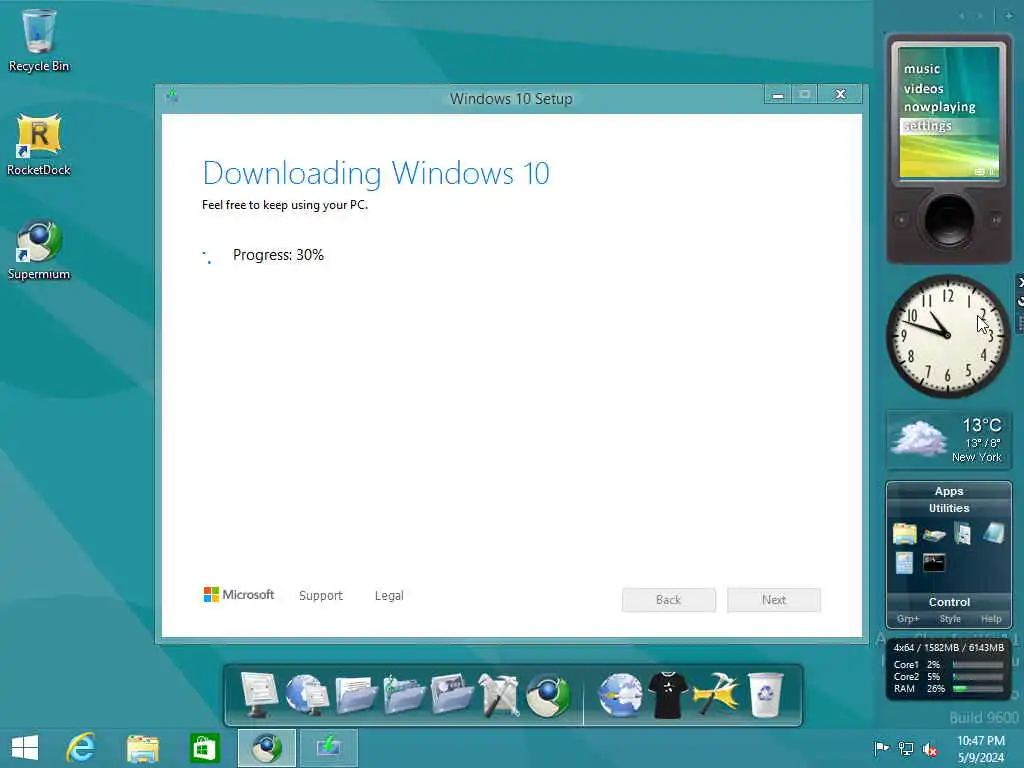Open Recycle Bin on the desktop

[39, 40]
